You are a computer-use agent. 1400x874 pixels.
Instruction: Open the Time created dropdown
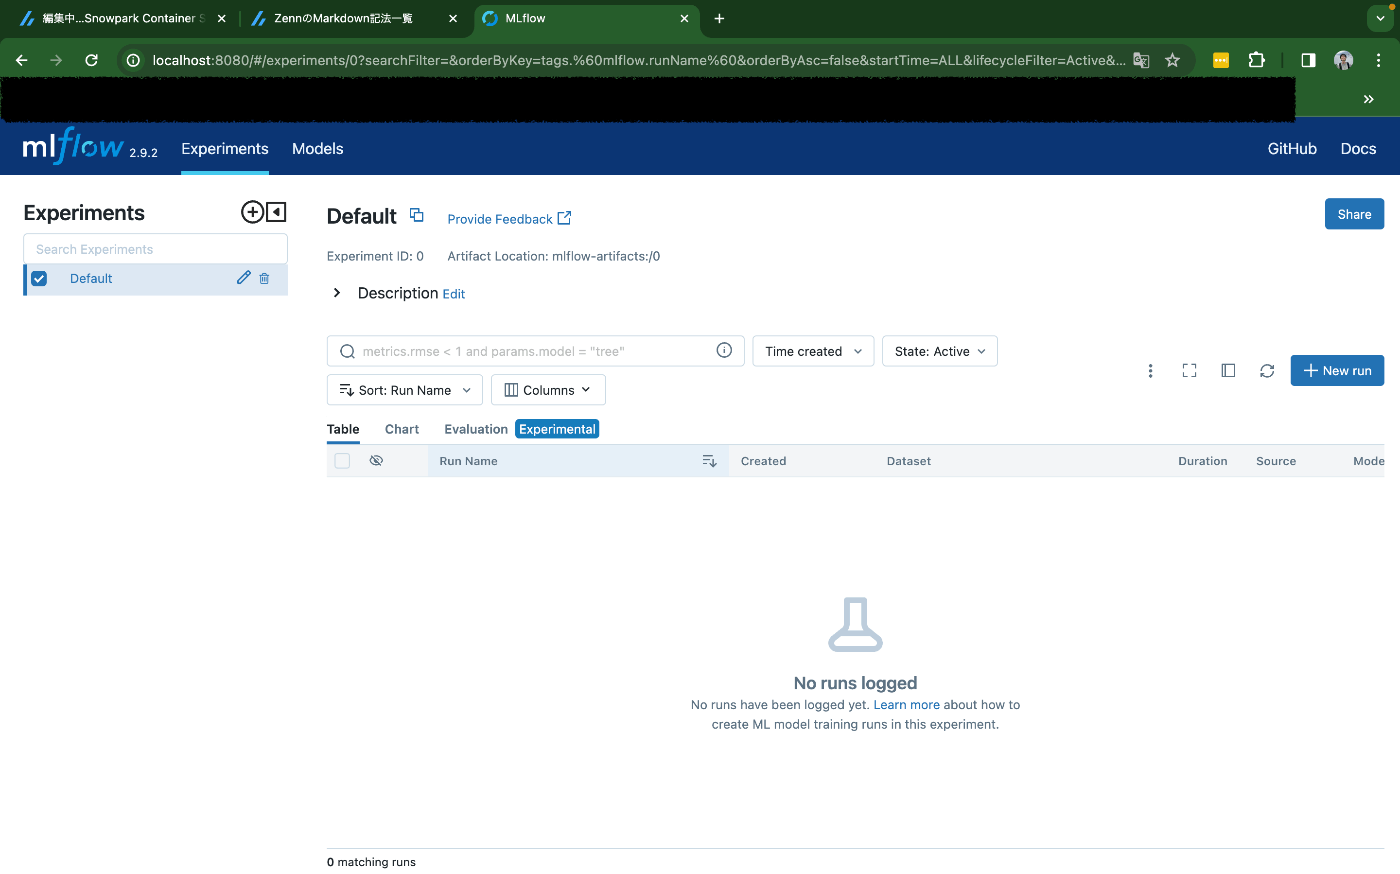point(813,351)
